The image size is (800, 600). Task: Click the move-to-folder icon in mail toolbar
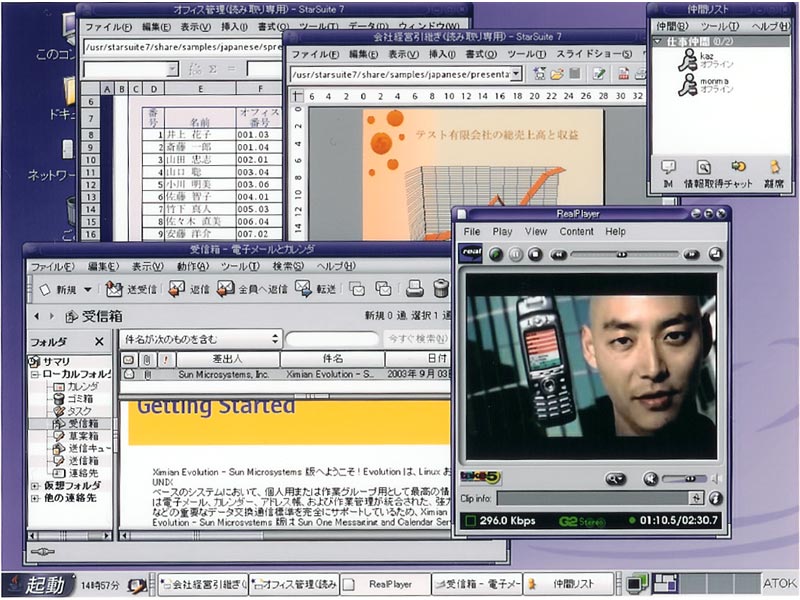(357, 289)
